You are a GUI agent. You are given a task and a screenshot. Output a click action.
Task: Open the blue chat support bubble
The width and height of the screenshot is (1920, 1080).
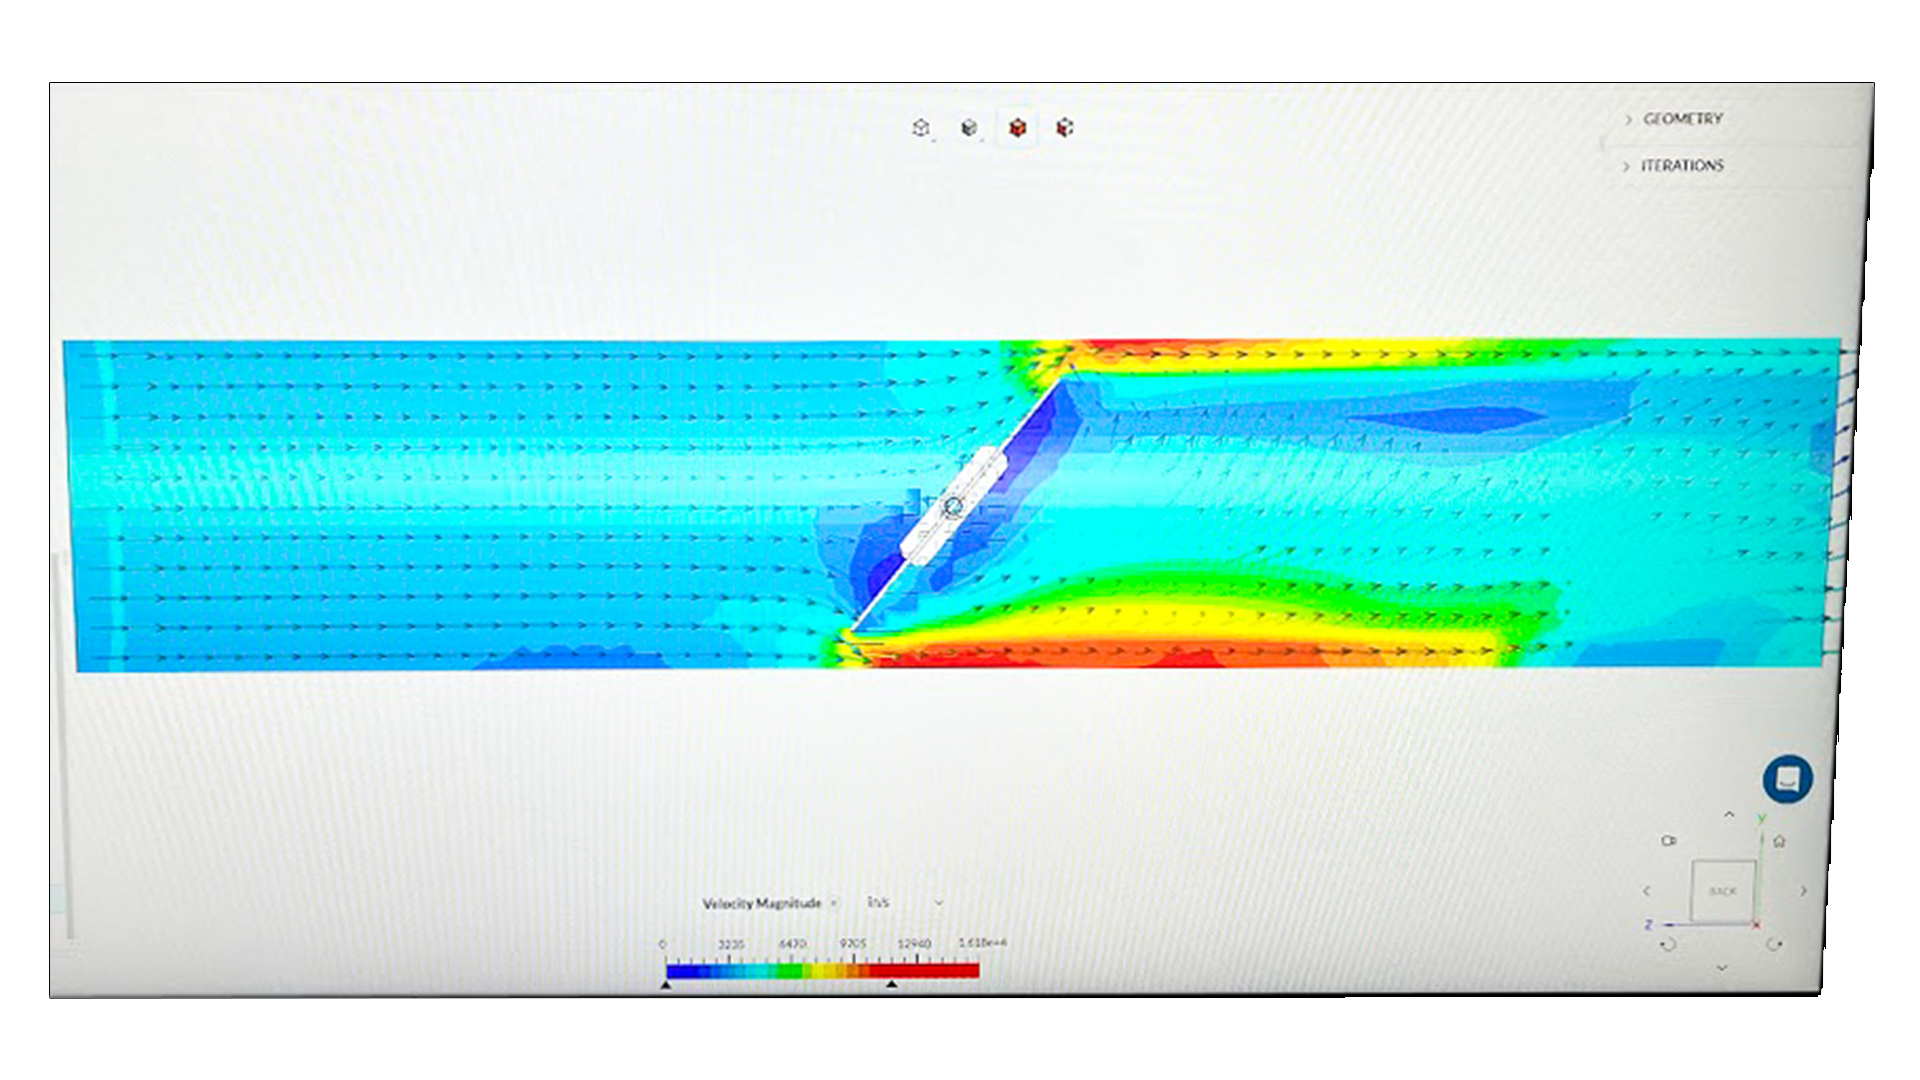coord(1787,778)
